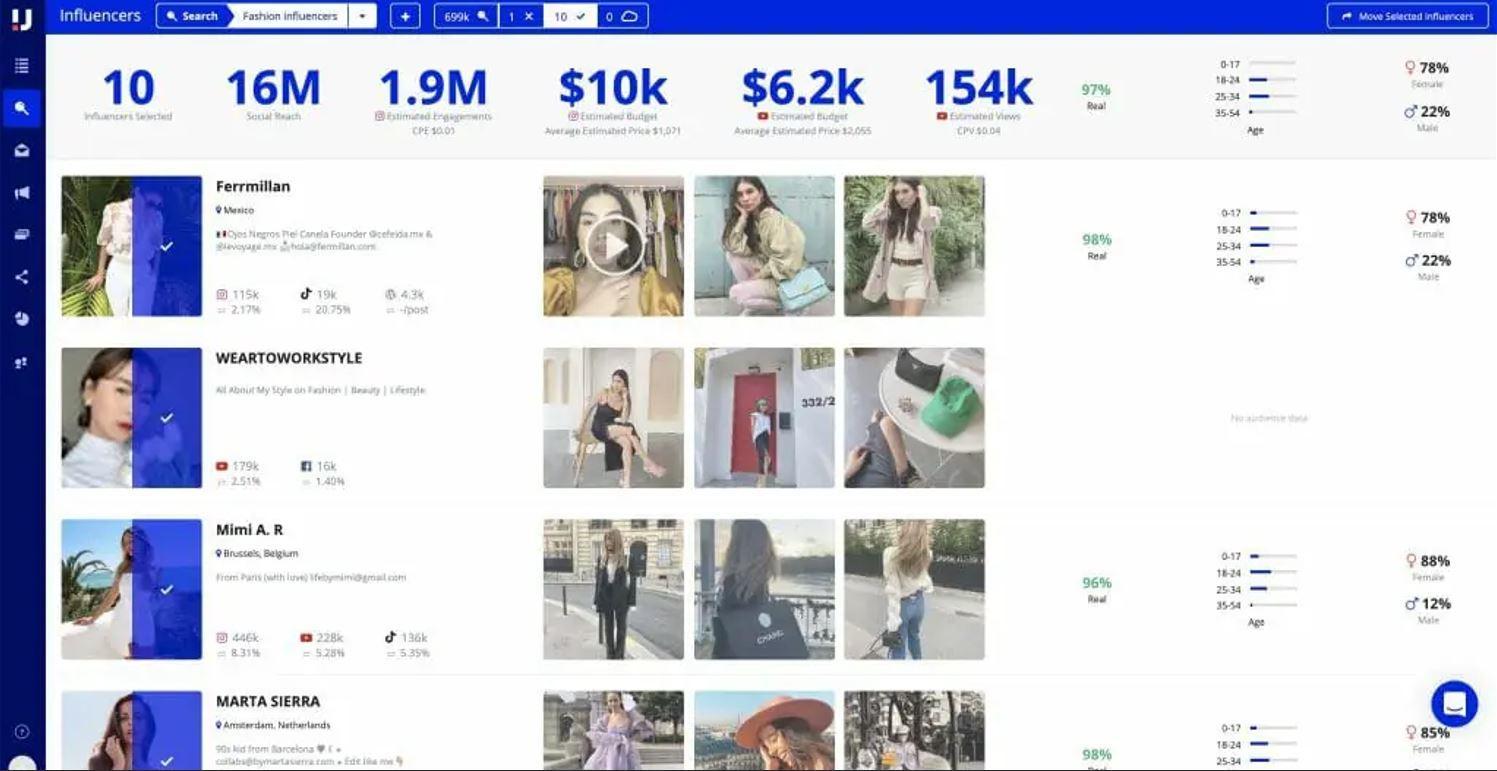Open the WEARTOWORKSTYLE profile name
This screenshot has width=1497, height=771.
coord(289,358)
